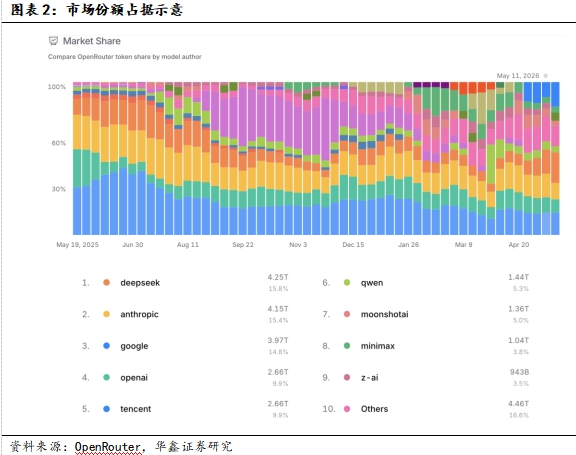Click openai's '2.66T' token value
The width and height of the screenshot is (576, 455).
[278, 372]
